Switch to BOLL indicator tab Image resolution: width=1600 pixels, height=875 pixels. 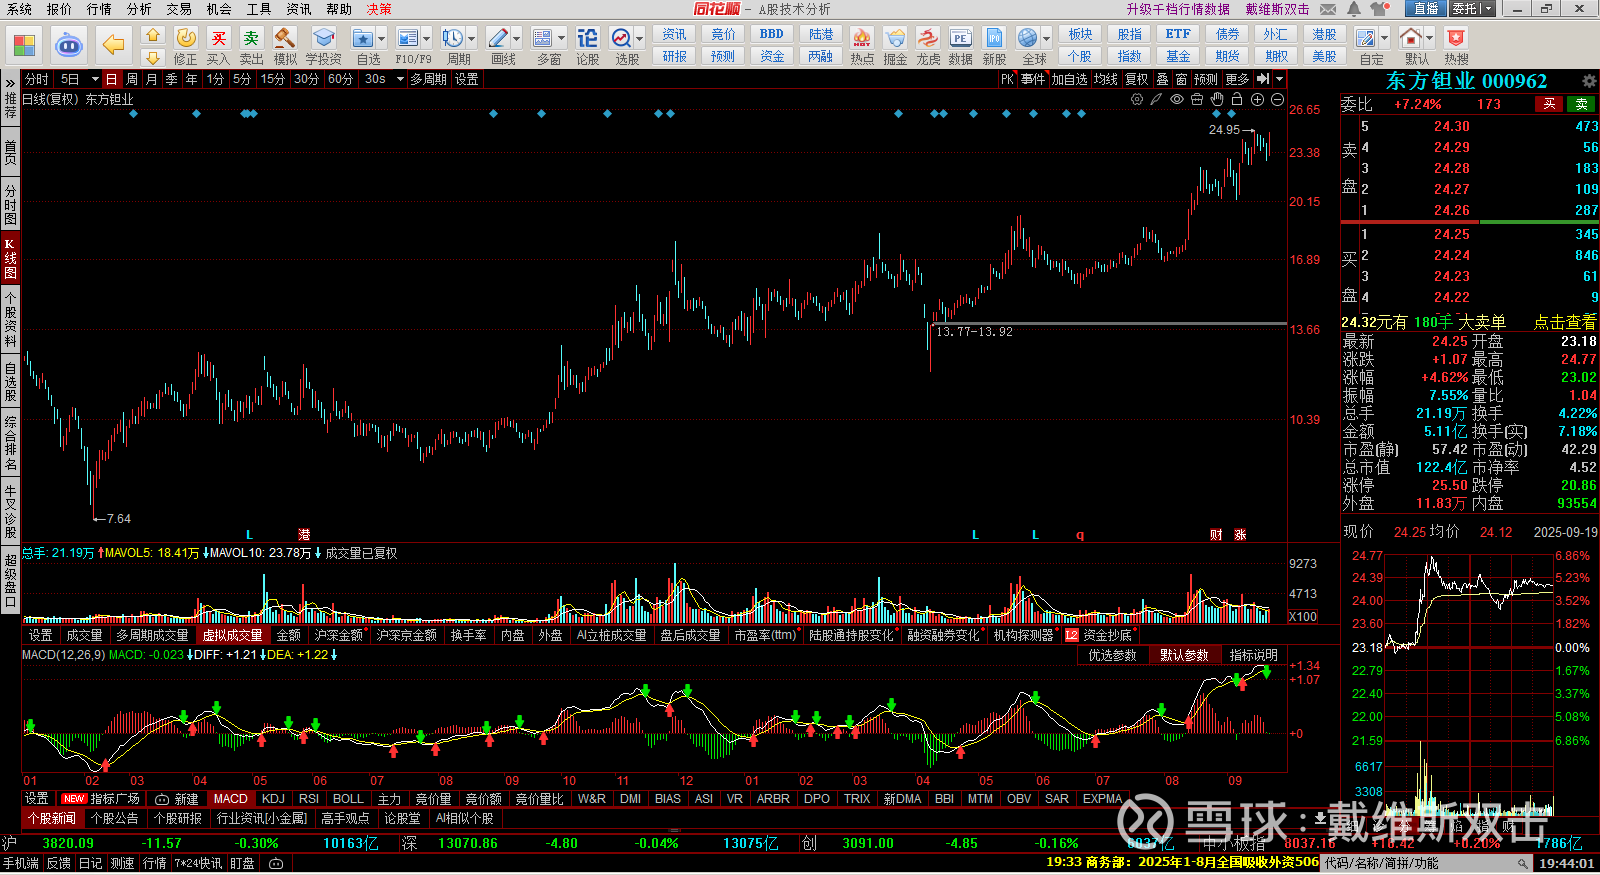348,799
